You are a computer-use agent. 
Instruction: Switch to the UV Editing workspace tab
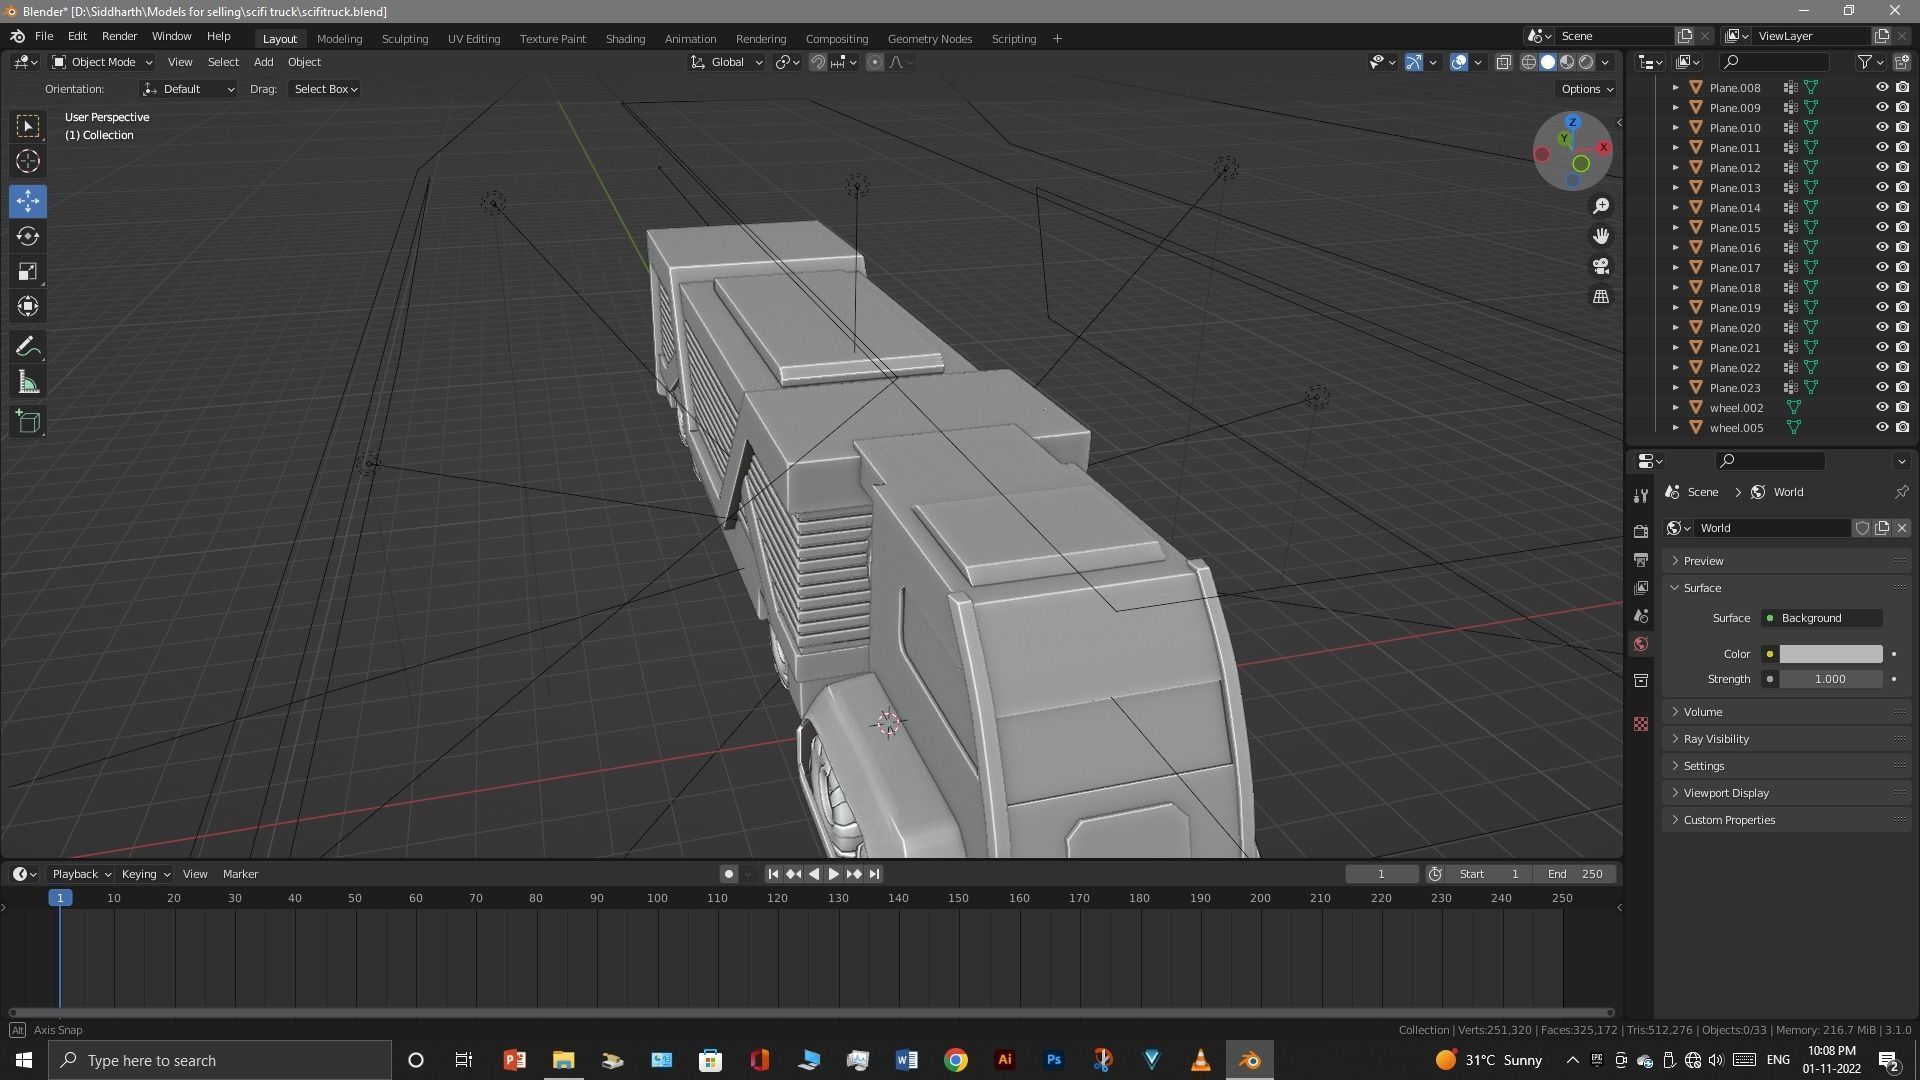click(474, 39)
